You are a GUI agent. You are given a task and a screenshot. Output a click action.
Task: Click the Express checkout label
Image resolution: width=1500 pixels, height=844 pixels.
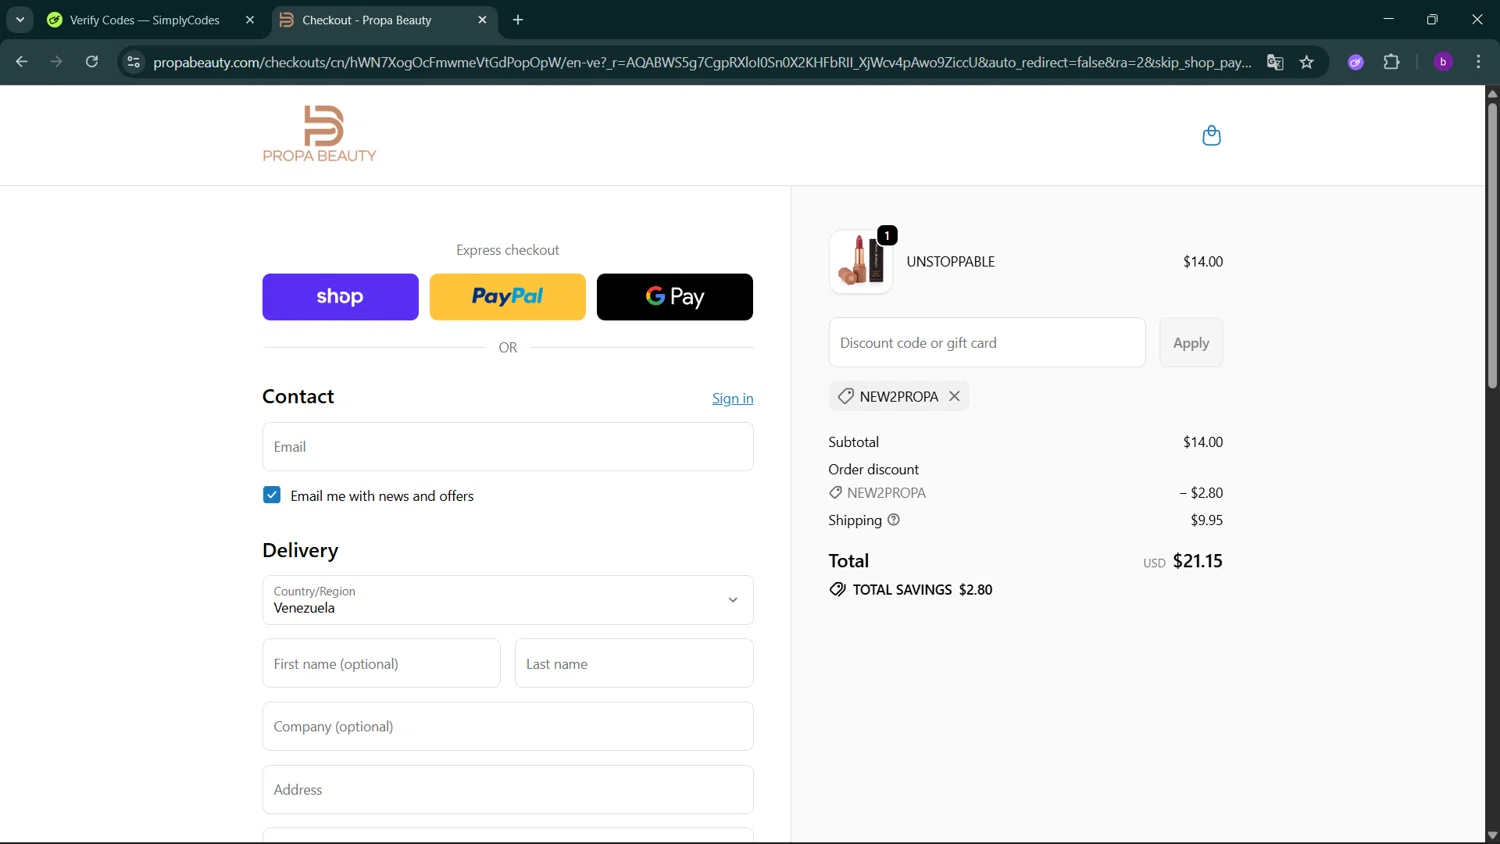(508, 250)
